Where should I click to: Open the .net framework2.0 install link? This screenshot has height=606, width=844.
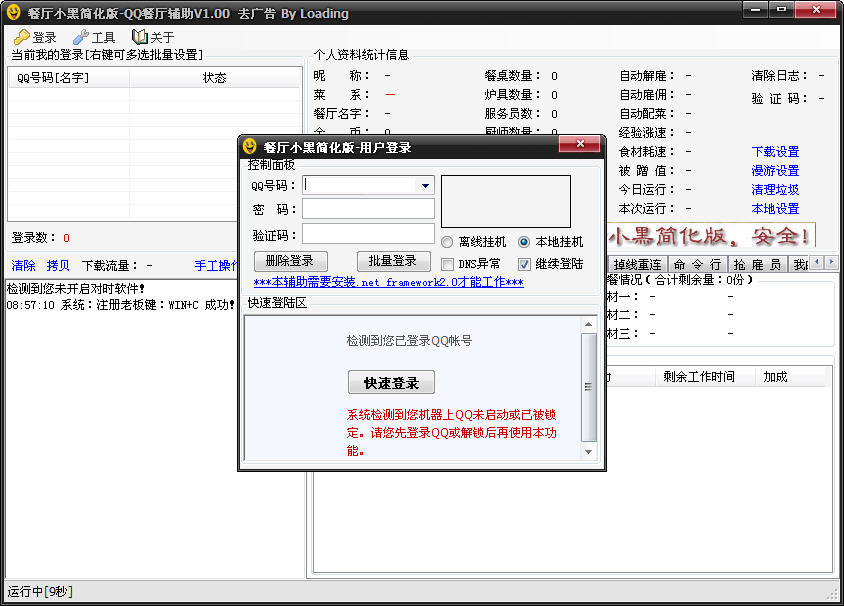tap(389, 282)
